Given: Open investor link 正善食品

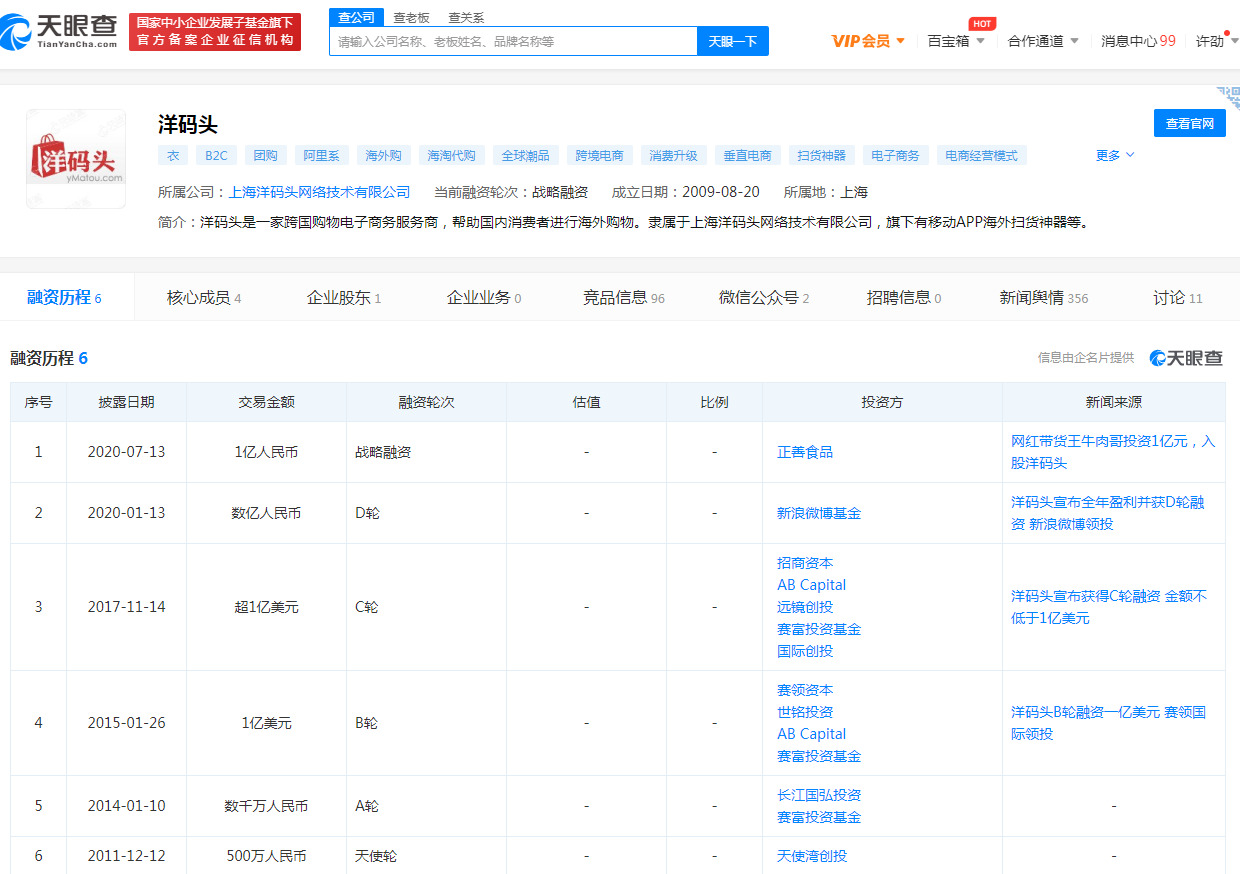Looking at the screenshot, I should click(804, 452).
